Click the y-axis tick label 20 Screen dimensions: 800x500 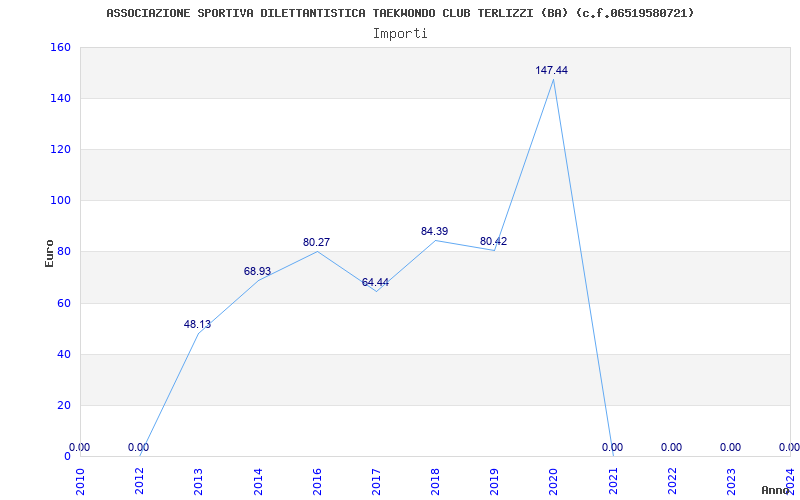pos(64,405)
